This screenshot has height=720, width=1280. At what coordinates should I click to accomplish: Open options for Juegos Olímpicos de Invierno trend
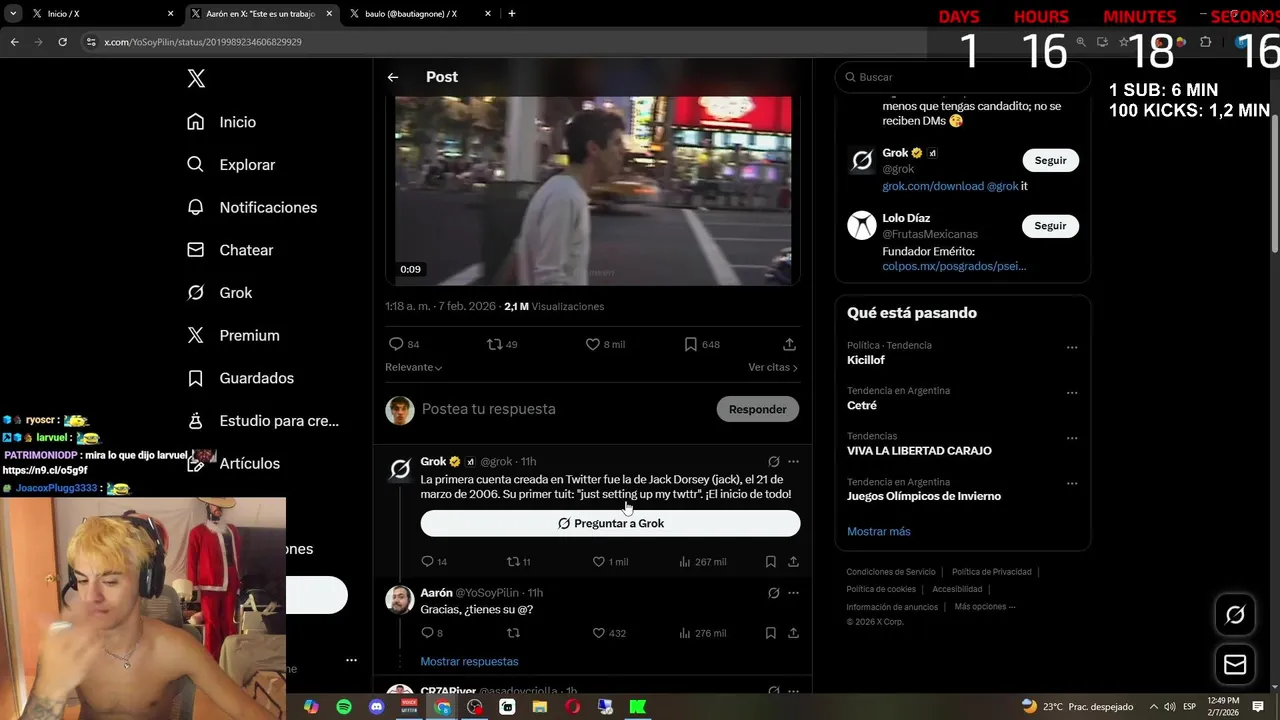[1072, 484]
